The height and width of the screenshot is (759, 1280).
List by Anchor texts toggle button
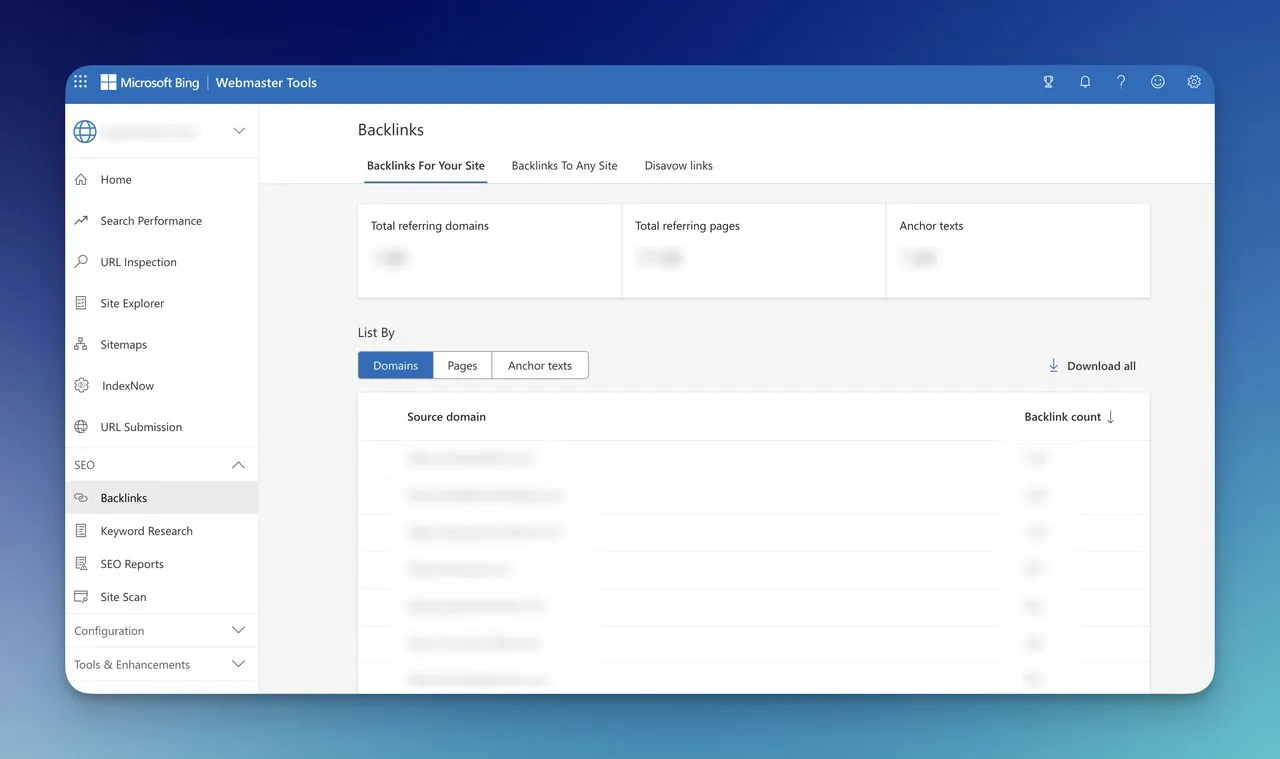540,366
